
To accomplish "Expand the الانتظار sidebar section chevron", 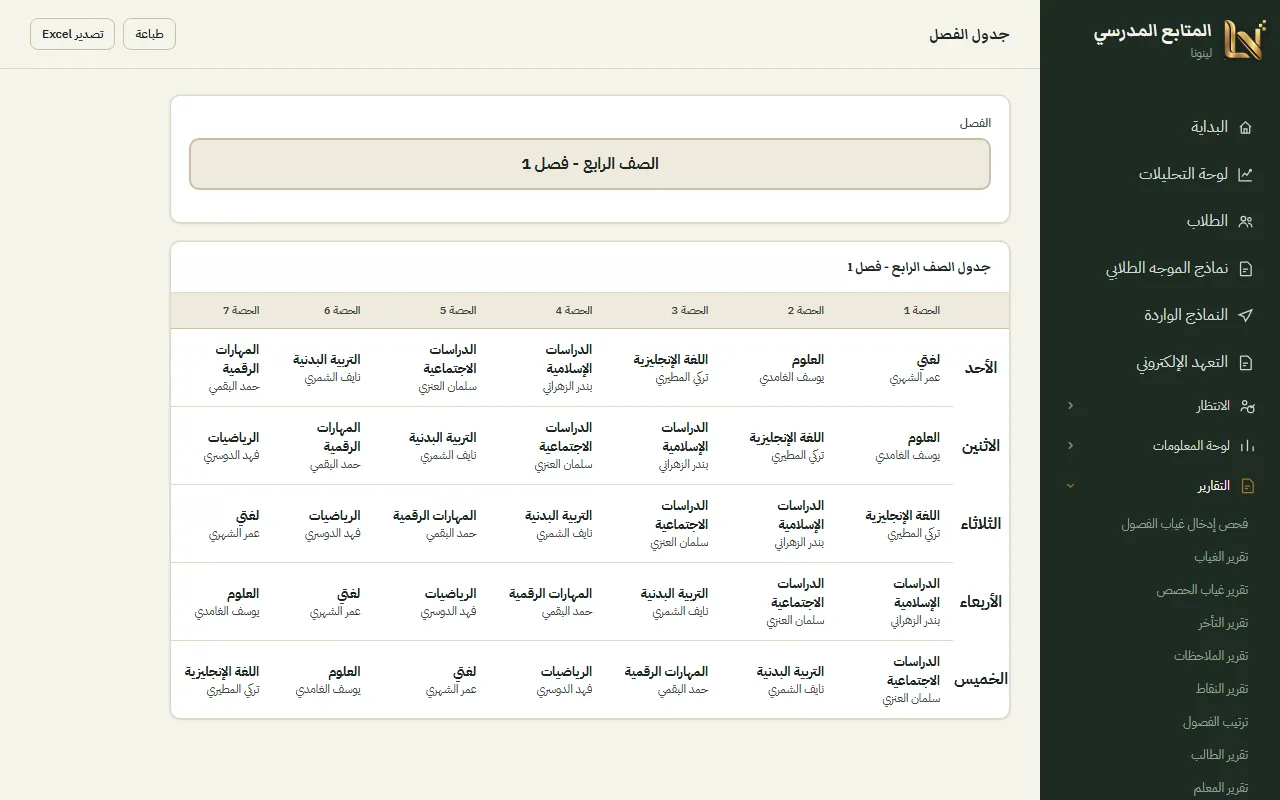I will coord(1070,406).
